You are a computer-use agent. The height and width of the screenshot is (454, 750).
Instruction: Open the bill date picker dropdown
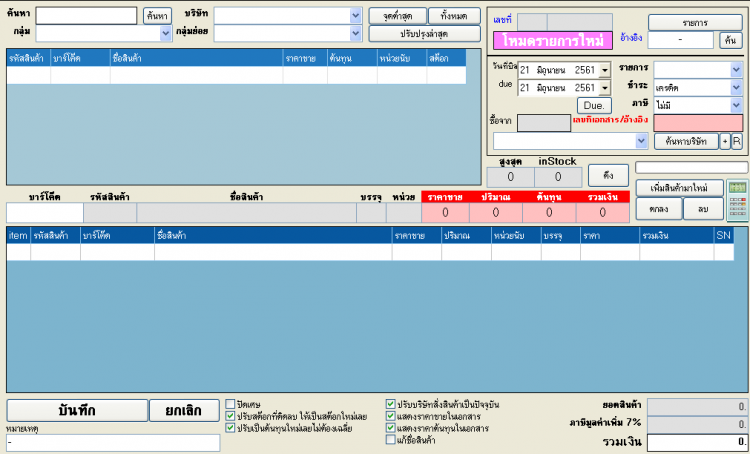(605, 70)
